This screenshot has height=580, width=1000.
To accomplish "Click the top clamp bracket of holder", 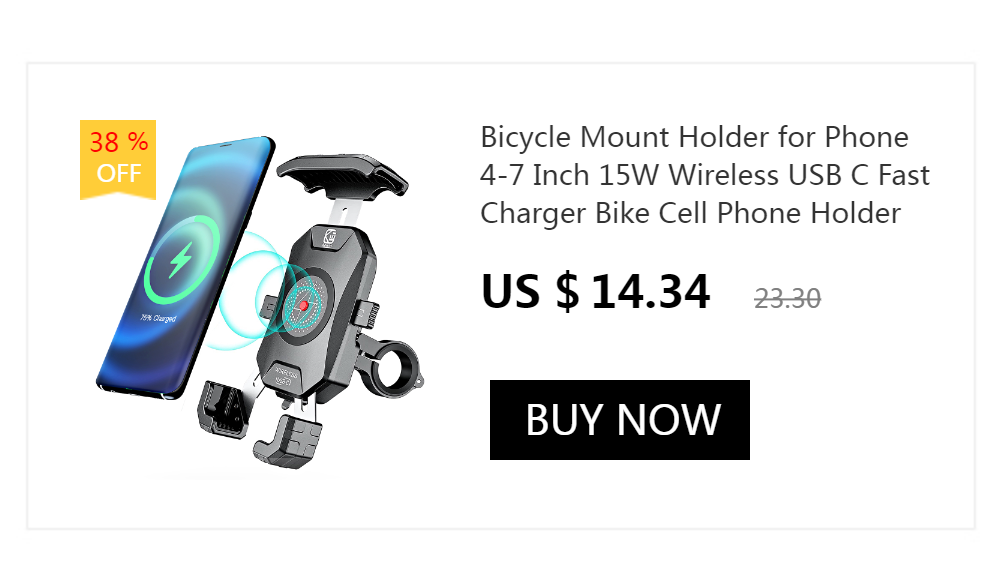I will pos(342,172).
